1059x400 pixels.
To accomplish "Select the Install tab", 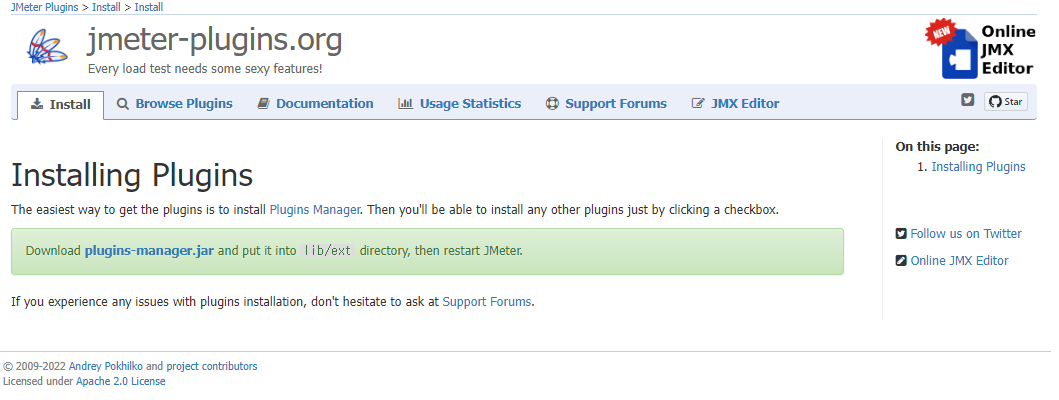I will pos(60,105).
